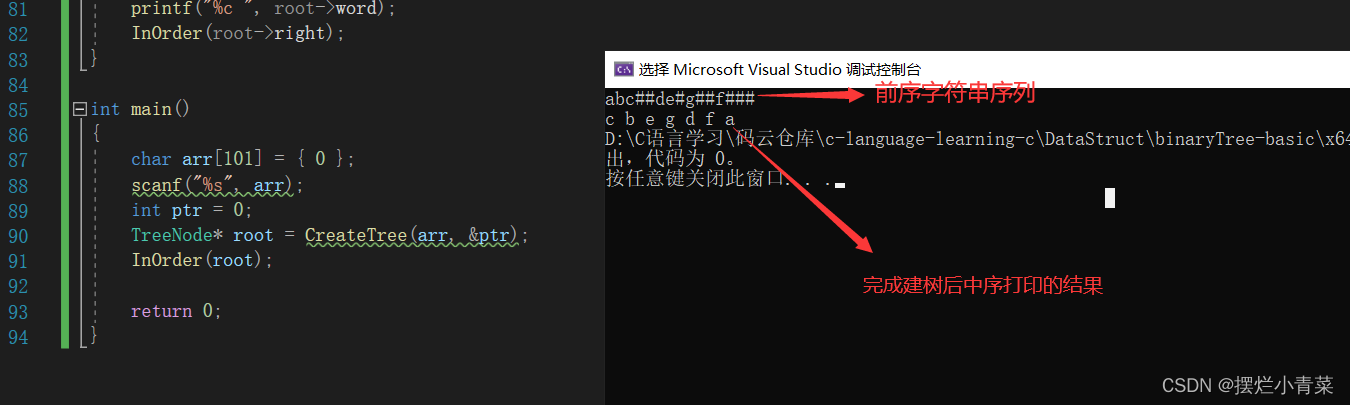Click the white block cursor in the console
The width and height of the screenshot is (1350, 405).
click(x=1109, y=197)
